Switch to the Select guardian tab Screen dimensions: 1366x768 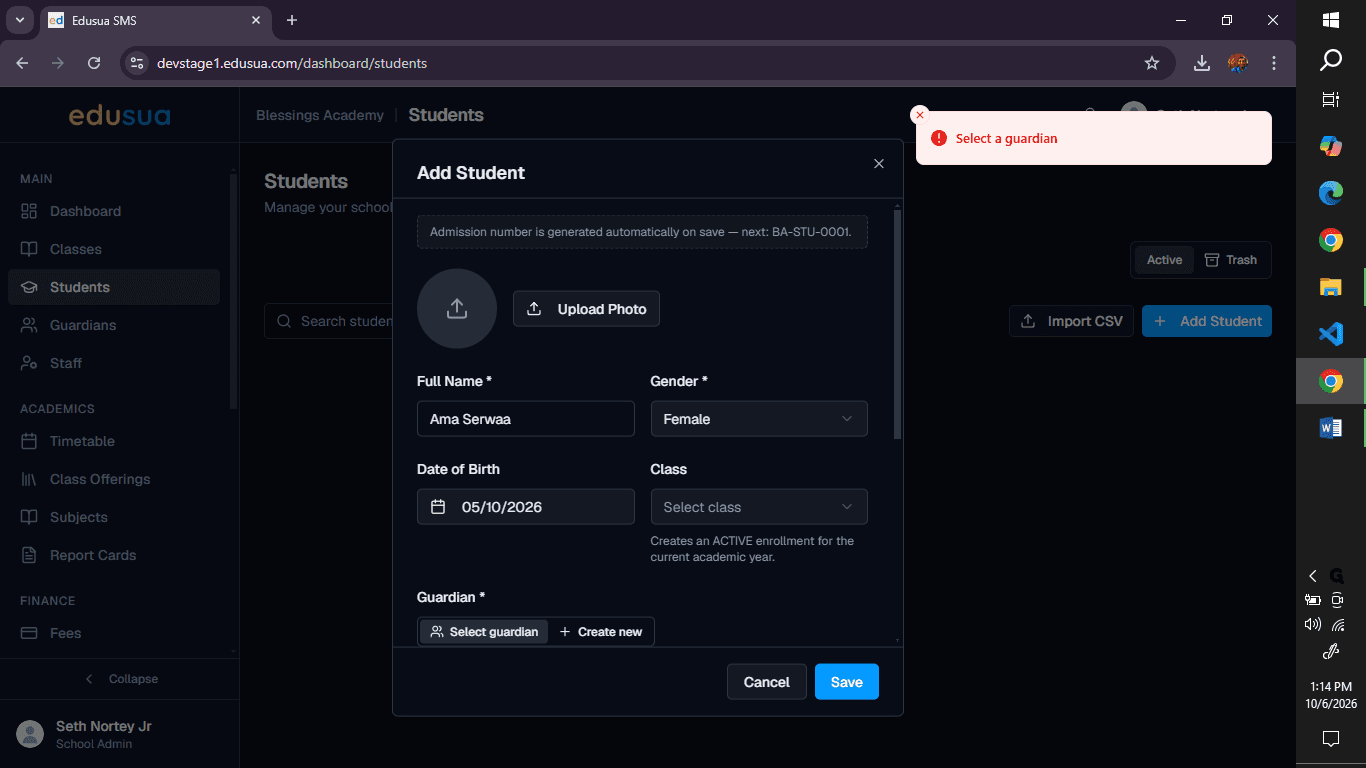pos(484,632)
